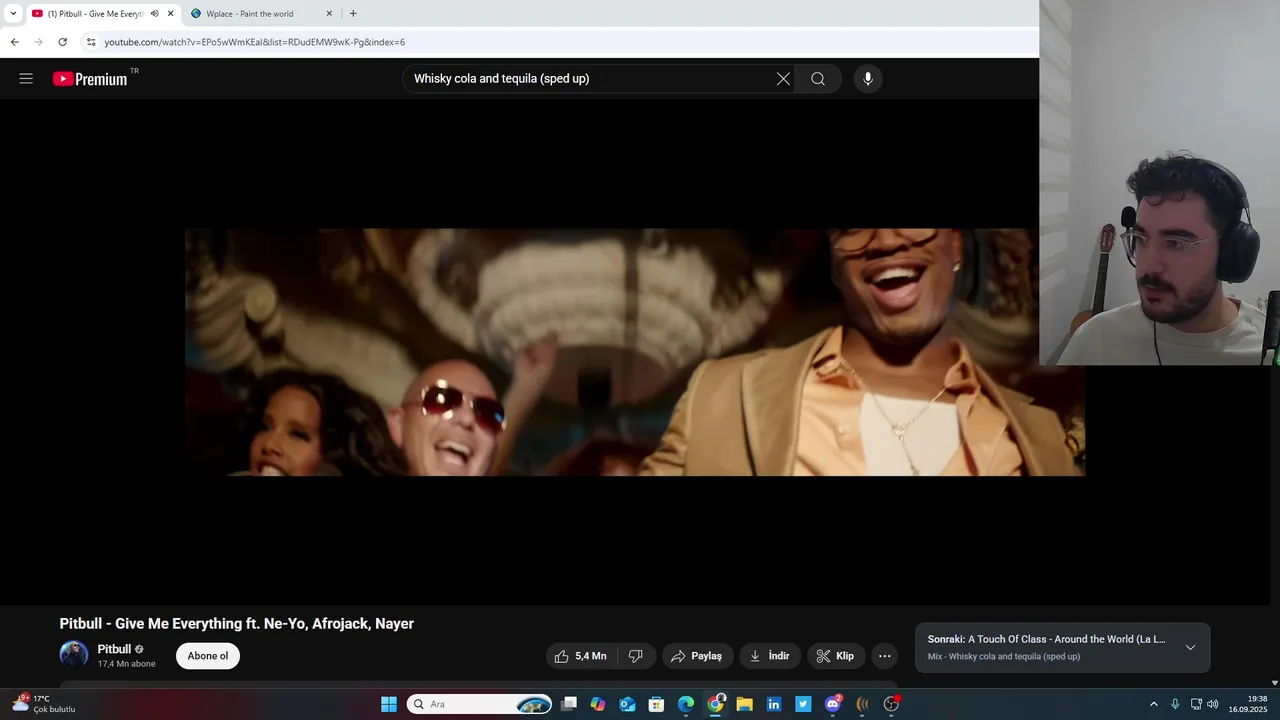The height and width of the screenshot is (720, 1280).
Task: Open OBS Studio from taskbar
Action: pos(891,704)
